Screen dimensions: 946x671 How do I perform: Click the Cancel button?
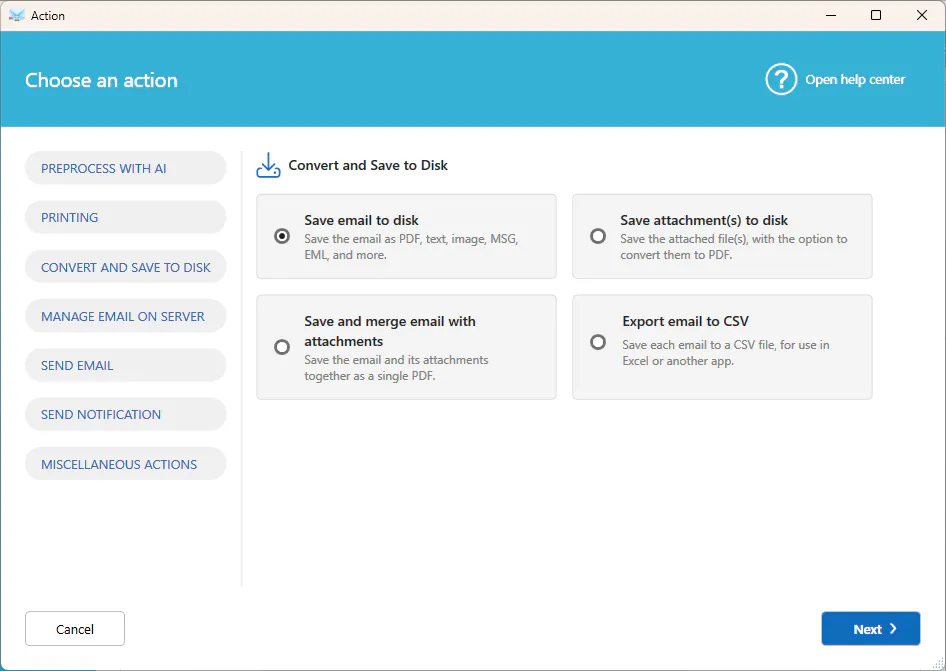pyautogui.click(x=75, y=629)
